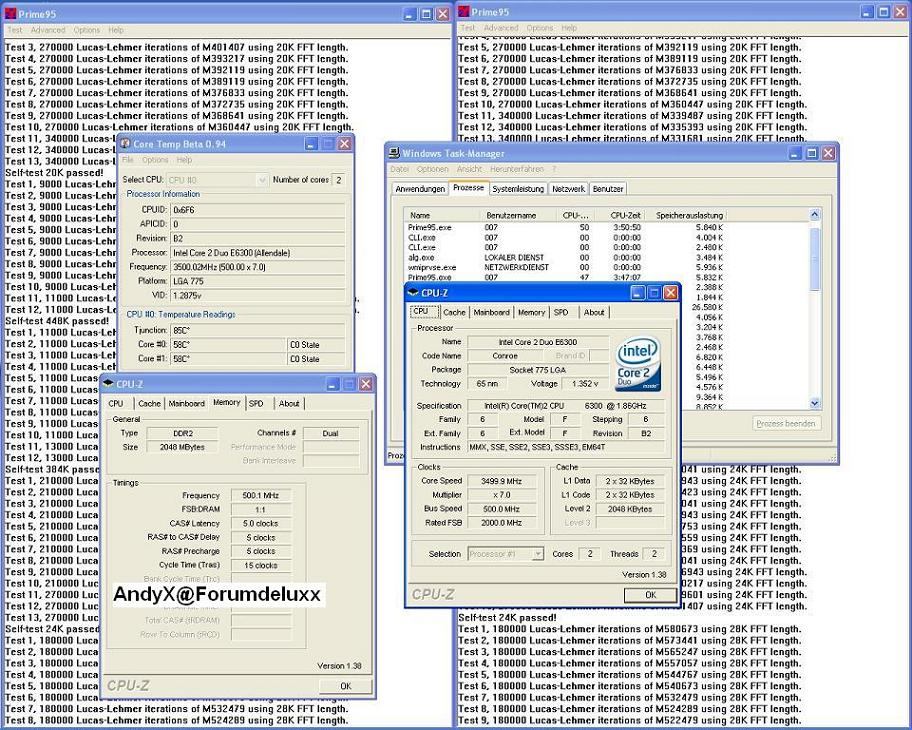Click the title icon of the CPU-Z processor window

pos(413,293)
